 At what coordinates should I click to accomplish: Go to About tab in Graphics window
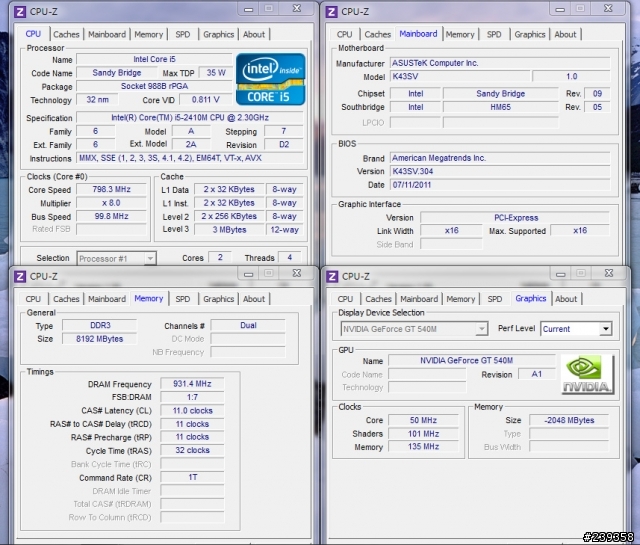(566, 299)
